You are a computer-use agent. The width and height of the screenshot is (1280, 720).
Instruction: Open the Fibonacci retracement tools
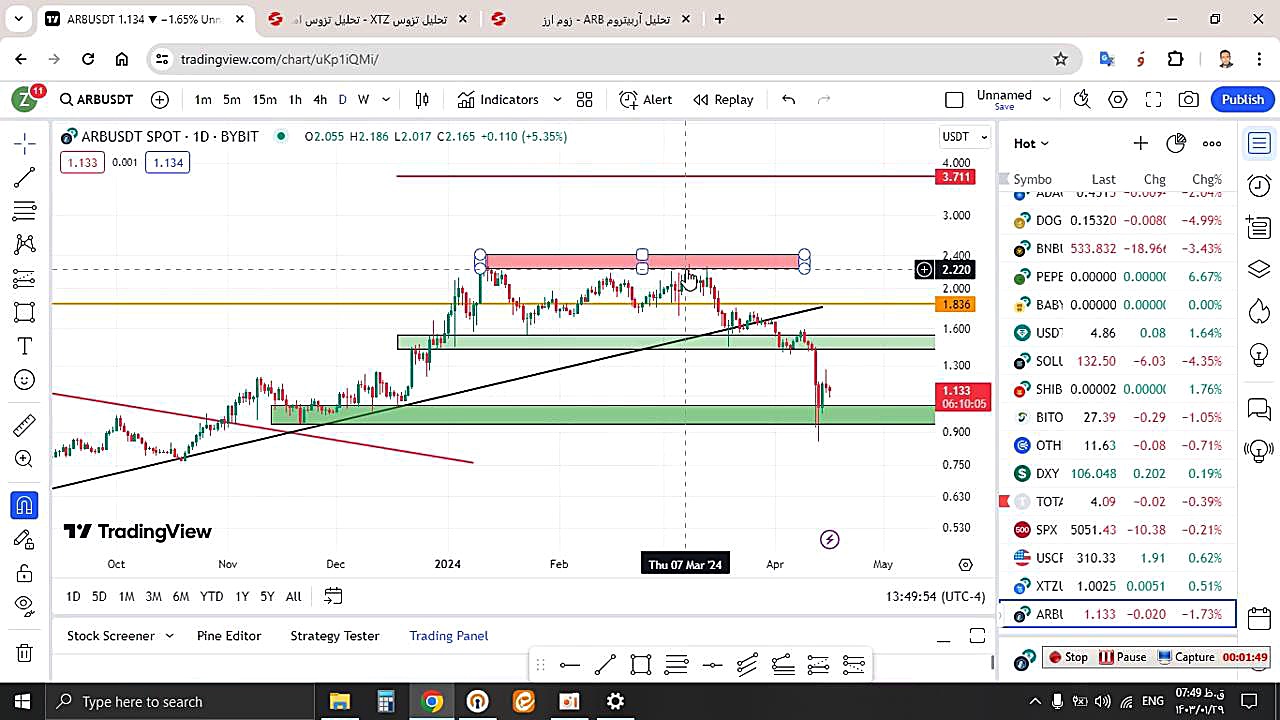[x=25, y=211]
